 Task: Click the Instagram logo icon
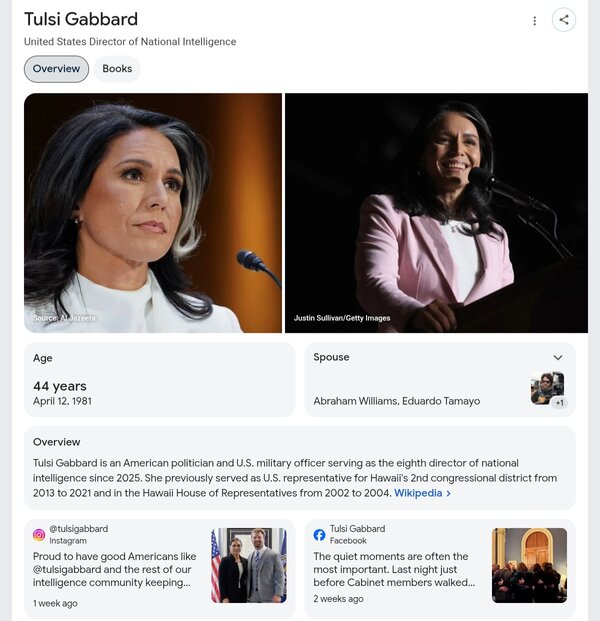coord(39,535)
